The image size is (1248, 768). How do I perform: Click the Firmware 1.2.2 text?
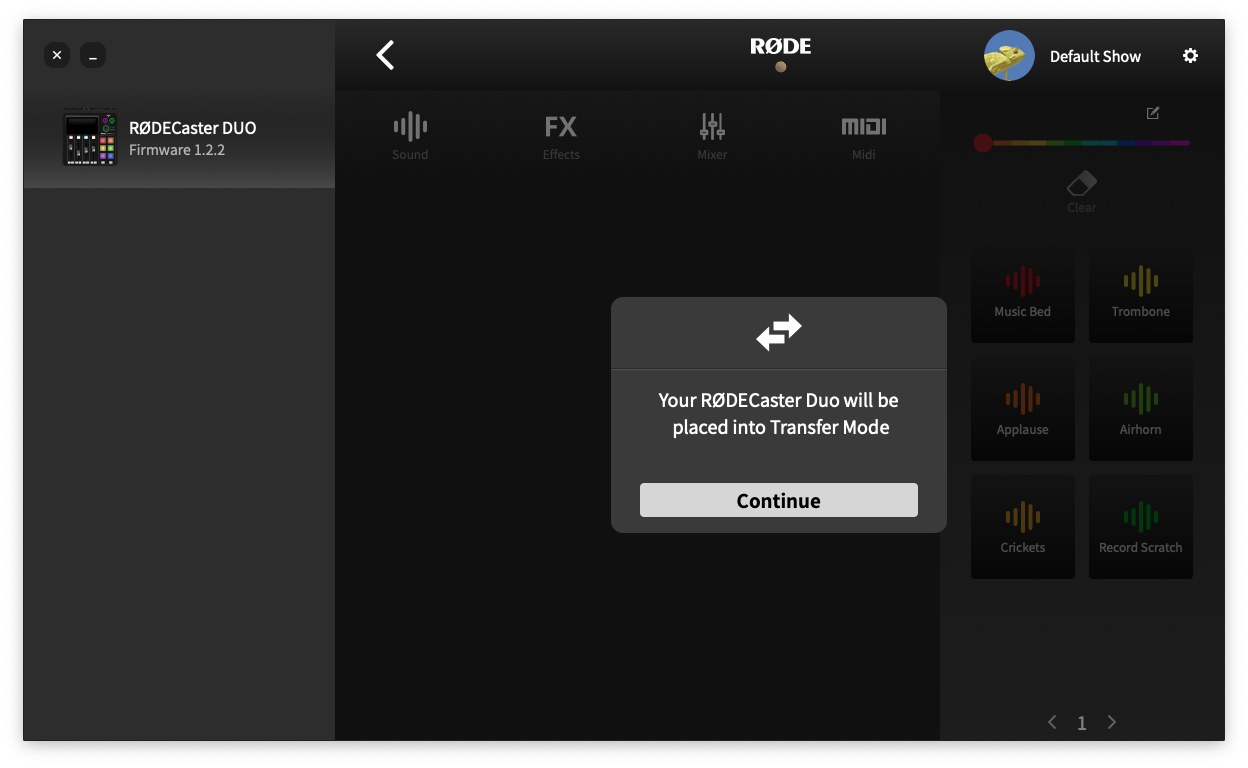pyautogui.click(x=177, y=150)
